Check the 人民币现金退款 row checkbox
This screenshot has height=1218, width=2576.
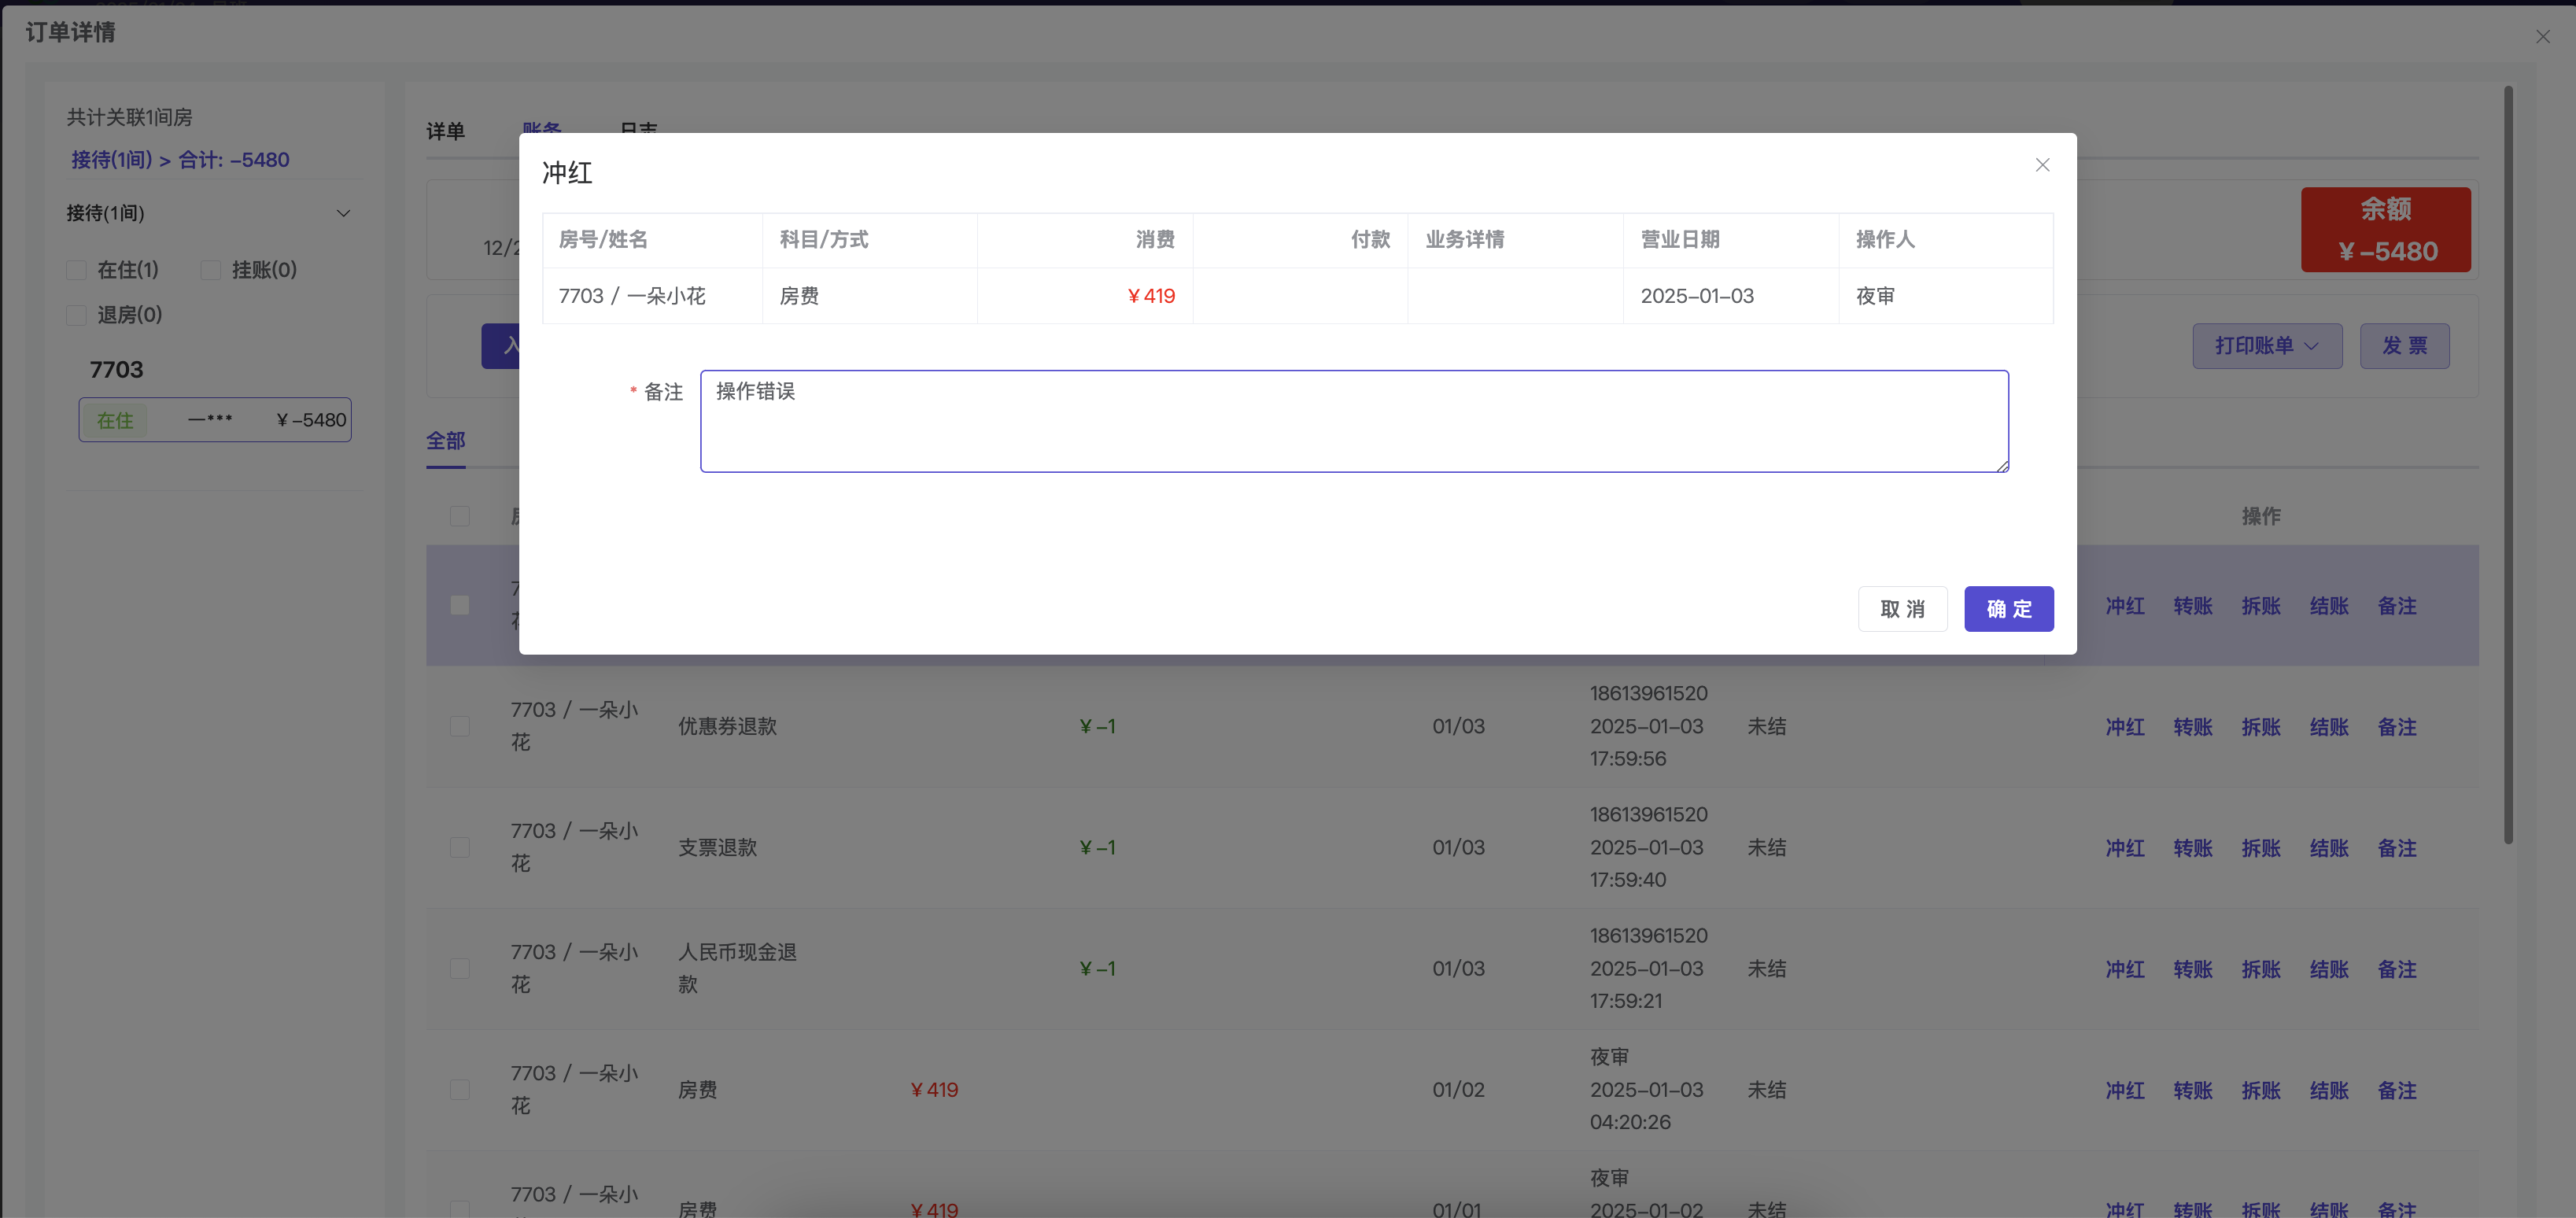460,968
